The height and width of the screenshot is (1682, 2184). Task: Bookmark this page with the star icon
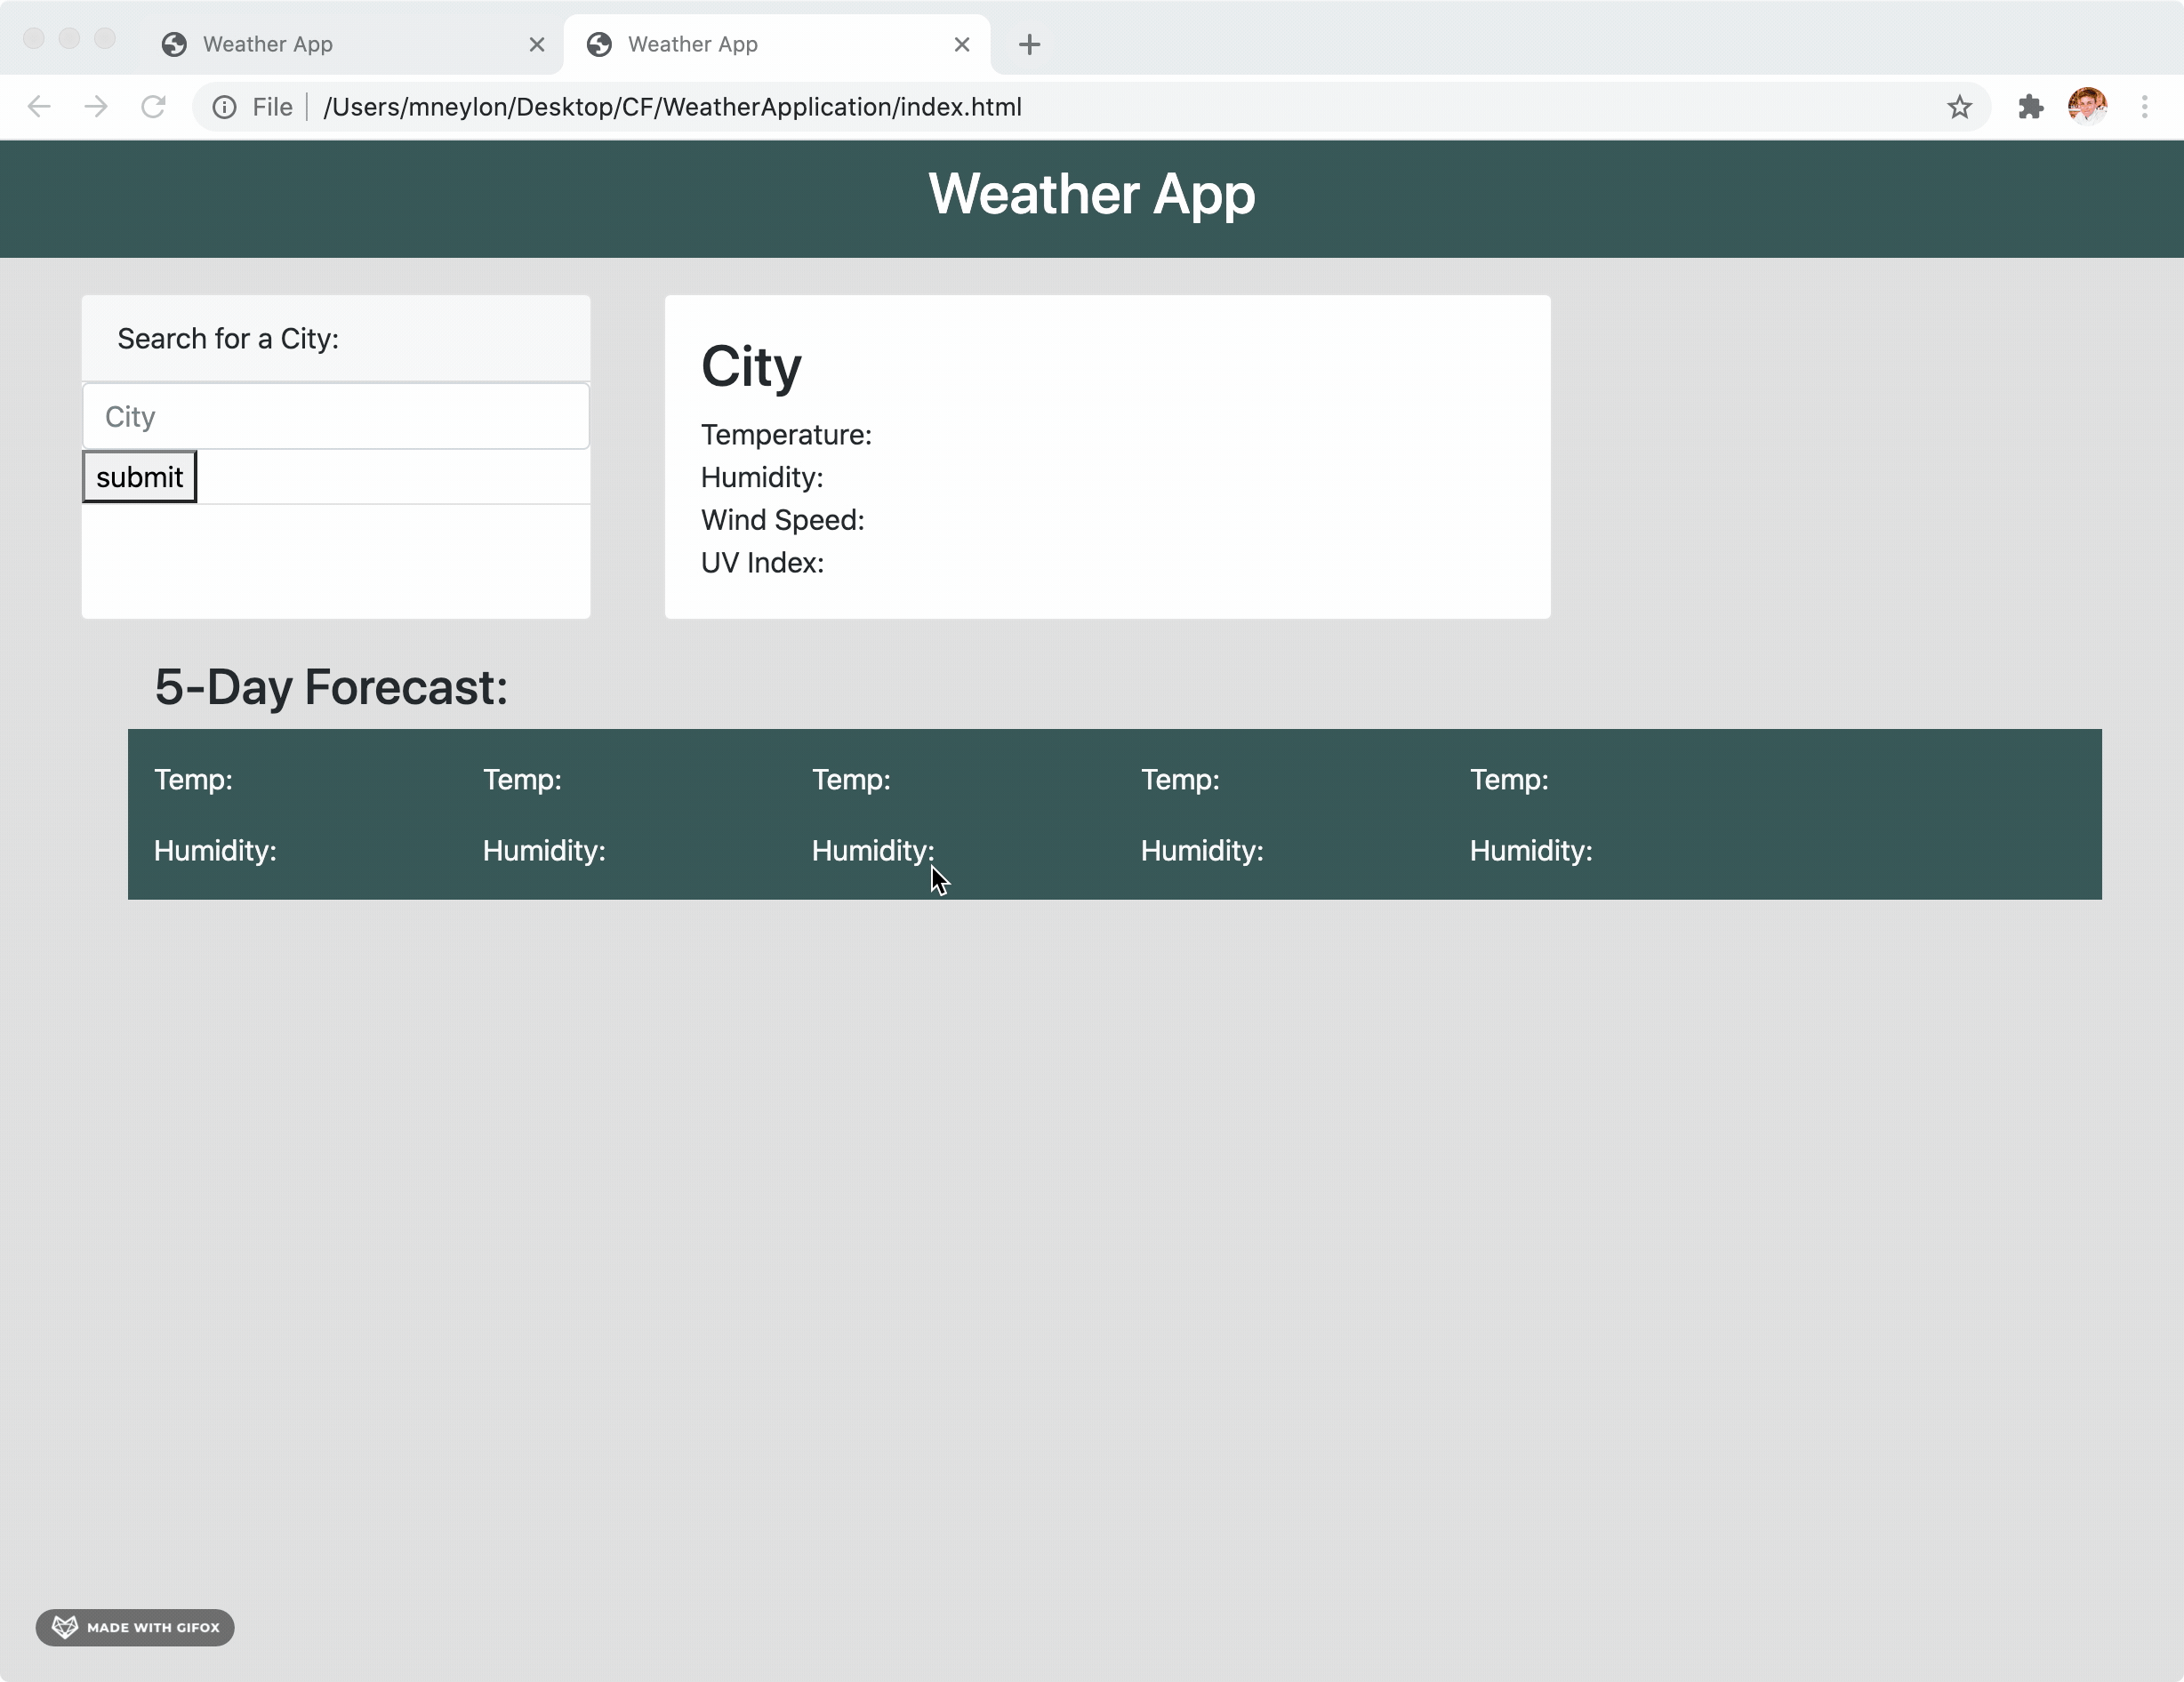pyautogui.click(x=1959, y=107)
